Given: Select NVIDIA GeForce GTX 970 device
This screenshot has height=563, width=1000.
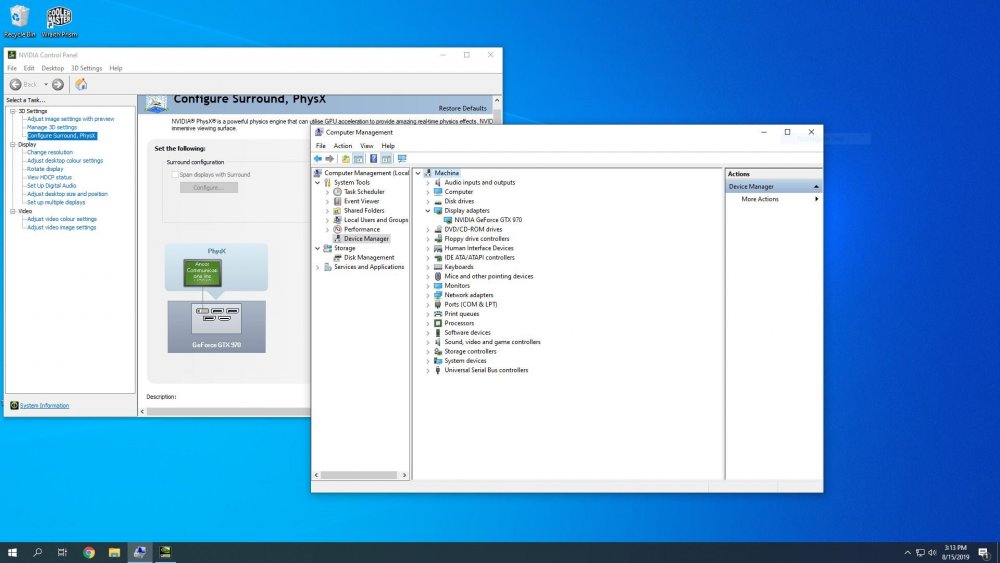Looking at the screenshot, I should [488, 220].
